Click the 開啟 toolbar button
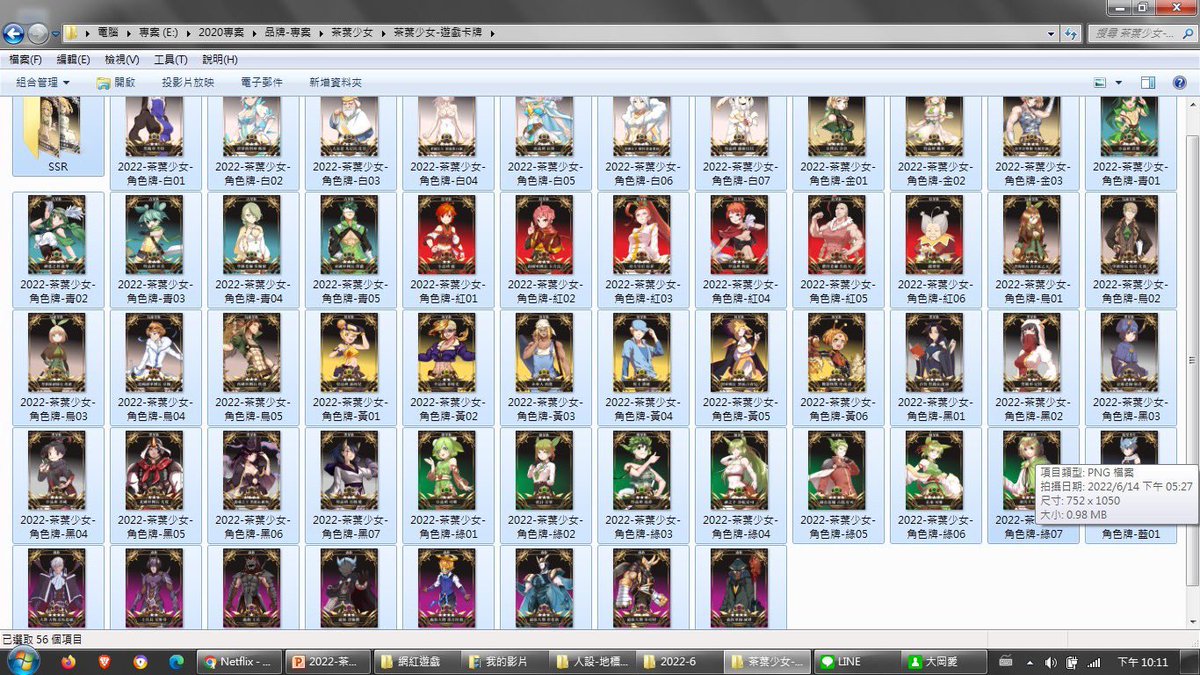The width and height of the screenshot is (1200, 675). click(x=116, y=82)
